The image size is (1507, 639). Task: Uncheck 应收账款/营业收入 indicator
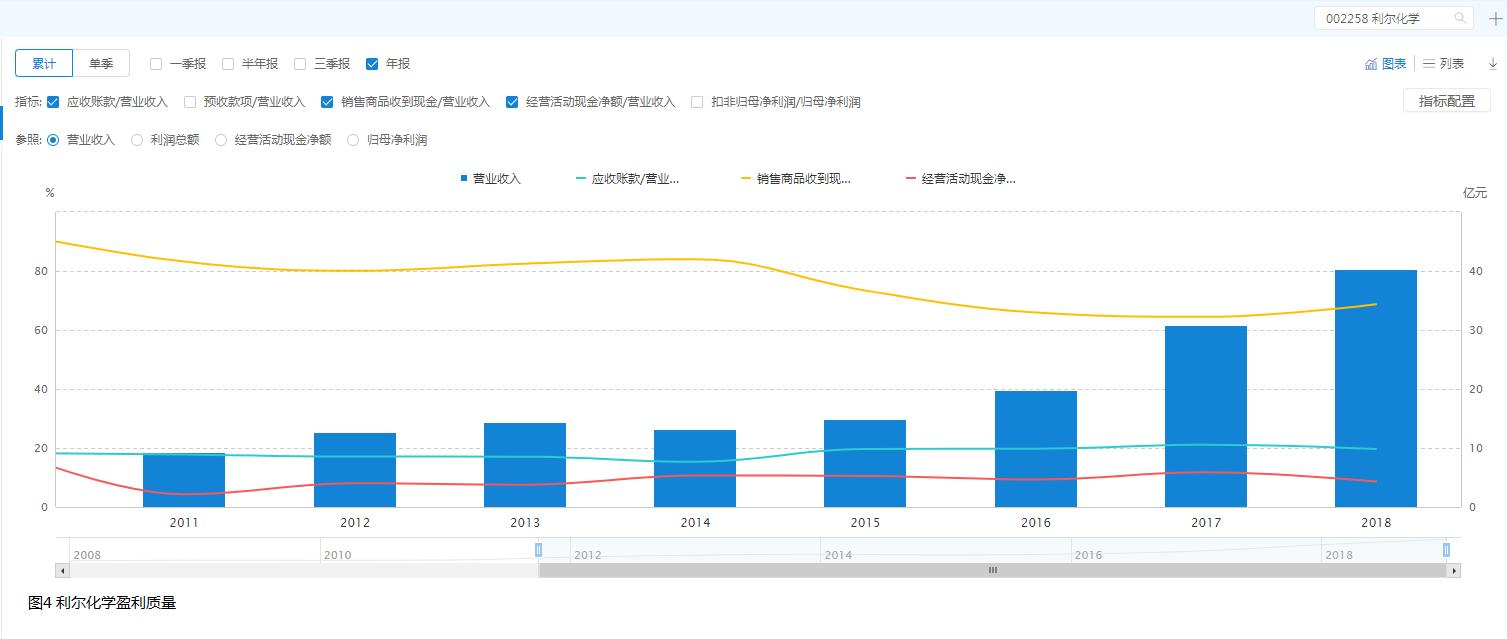[53, 102]
